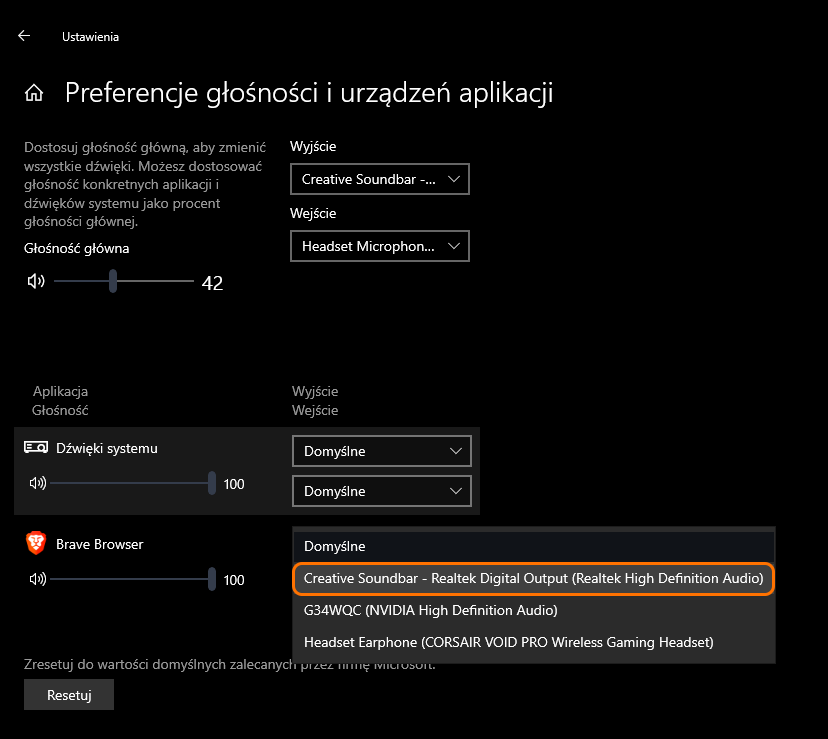The width and height of the screenshot is (828, 739).
Task: Open Settings home via house icon
Action: (x=34, y=93)
